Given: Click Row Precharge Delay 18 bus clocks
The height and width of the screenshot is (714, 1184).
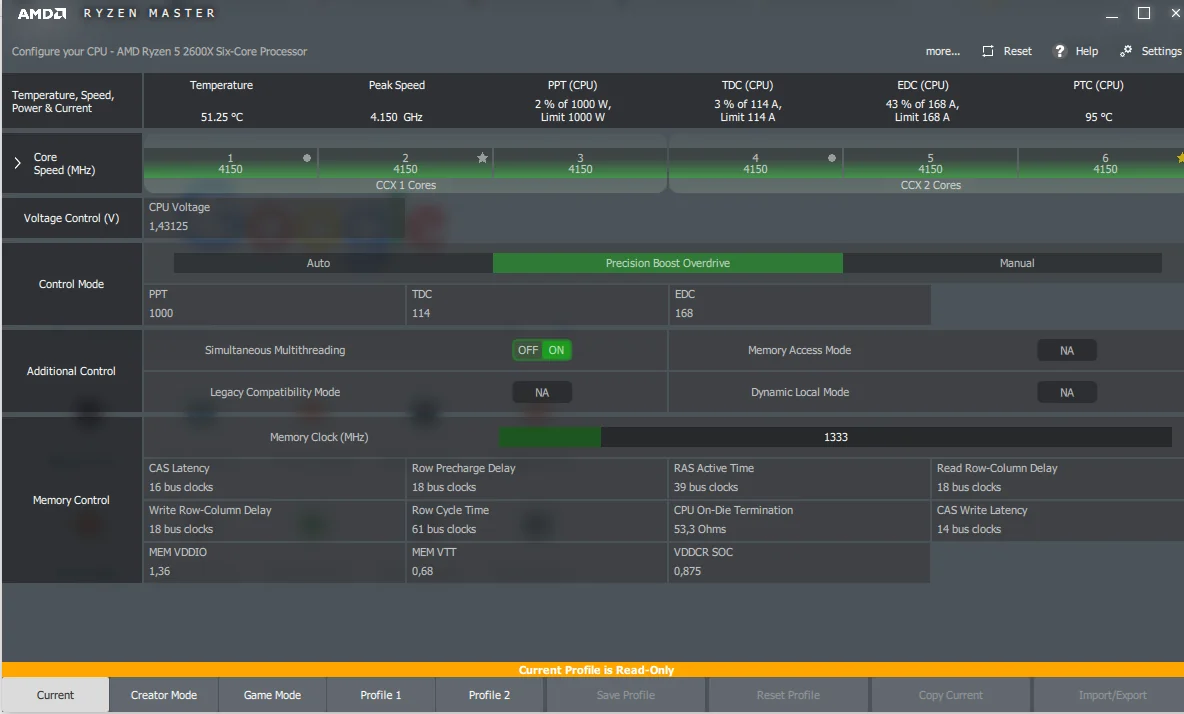Looking at the screenshot, I should point(444,488).
